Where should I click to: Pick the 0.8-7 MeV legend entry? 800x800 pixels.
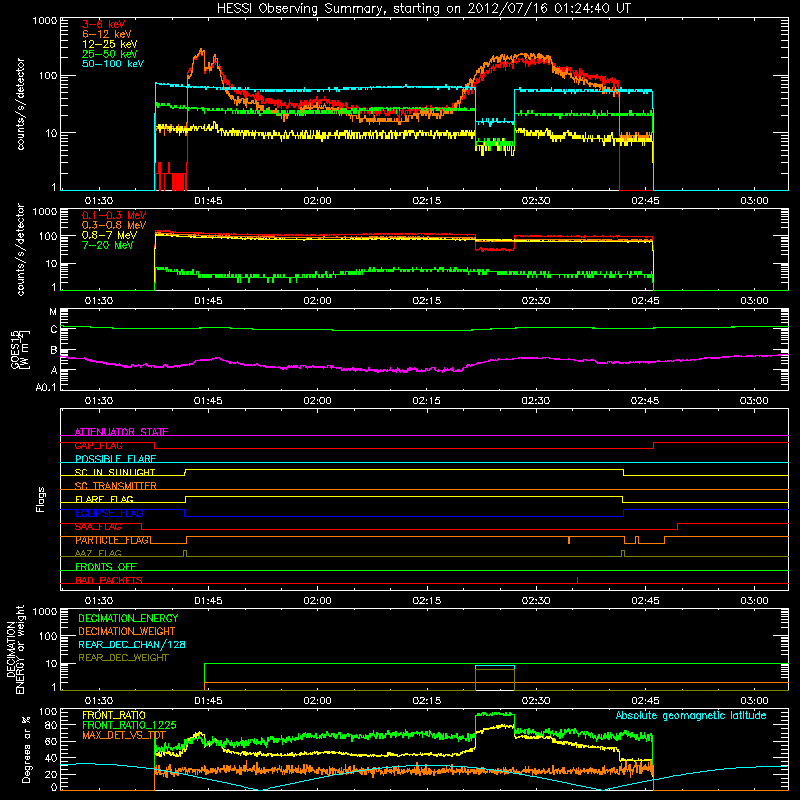click(x=109, y=235)
